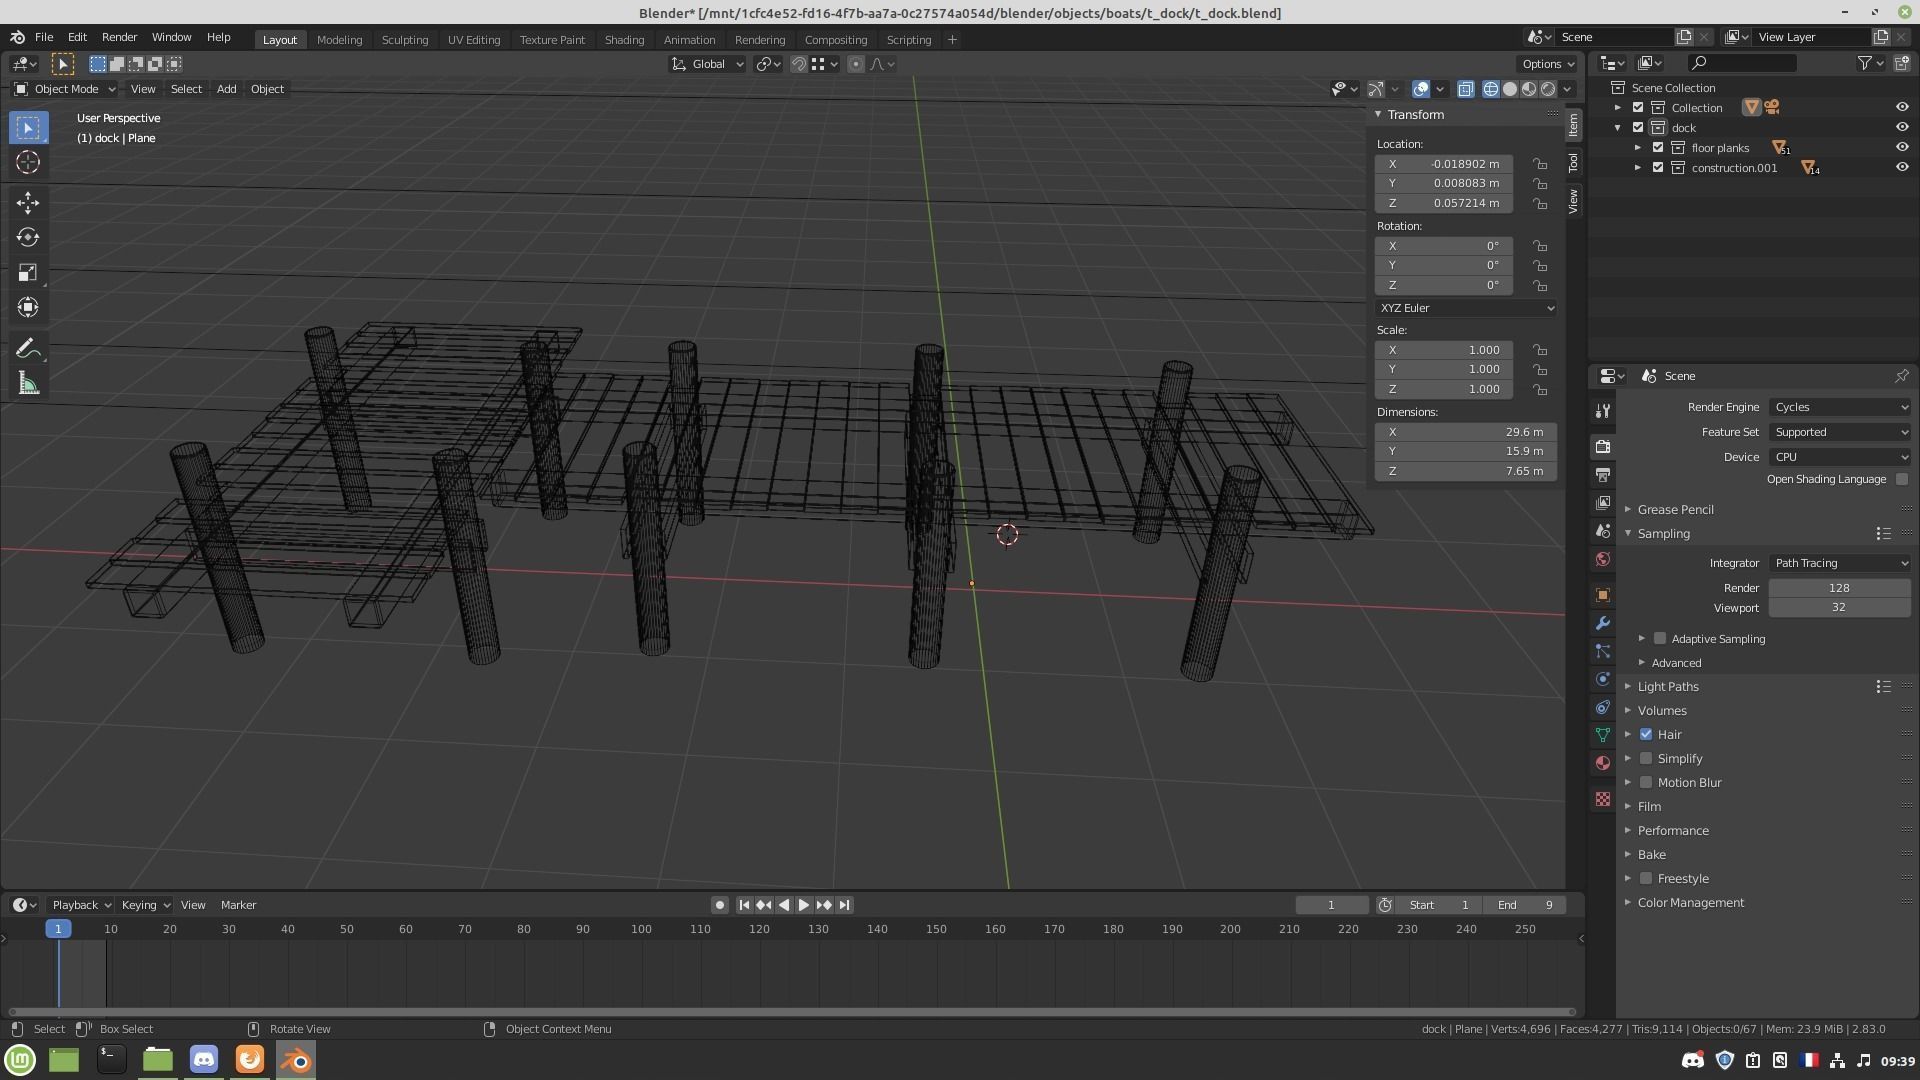The height and width of the screenshot is (1080, 1920).
Task: Open the World properties tab icon
Action: pos(1603,559)
